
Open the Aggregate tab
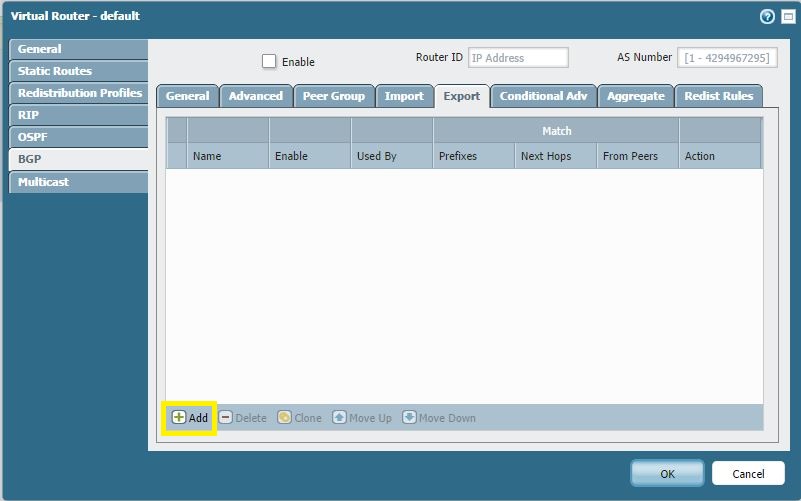click(x=635, y=96)
